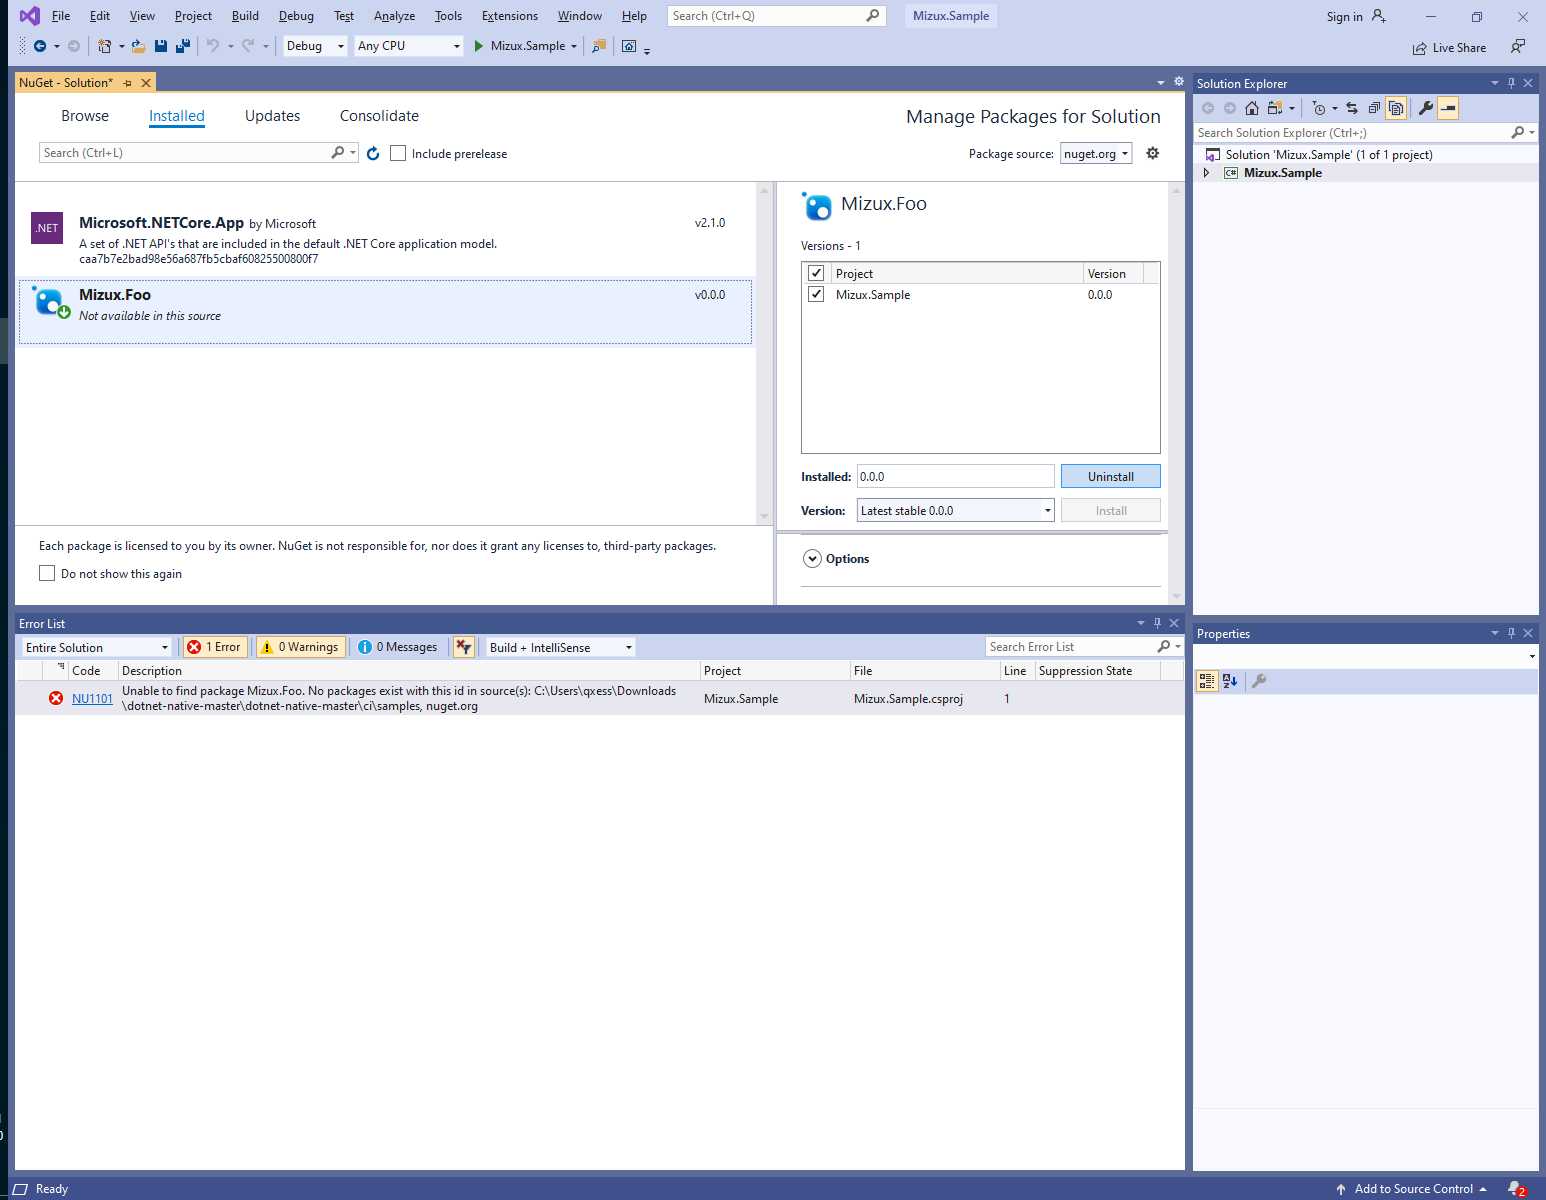Image resolution: width=1546 pixels, height=1200 pixels.
Task: Click the Open File folder icon
Action: point(139,46)
